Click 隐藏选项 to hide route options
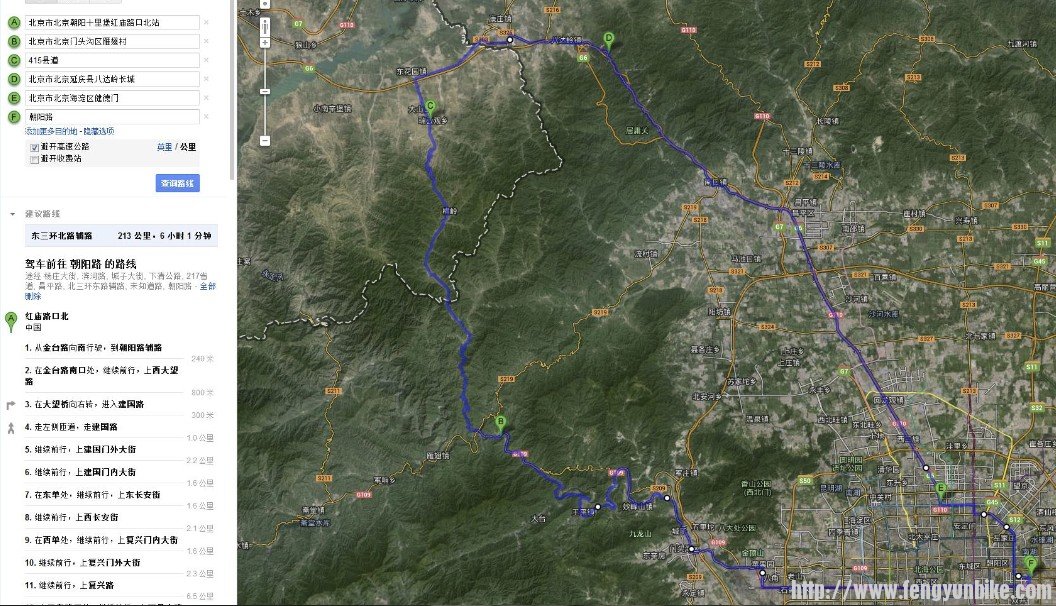 tap(99, 131)
